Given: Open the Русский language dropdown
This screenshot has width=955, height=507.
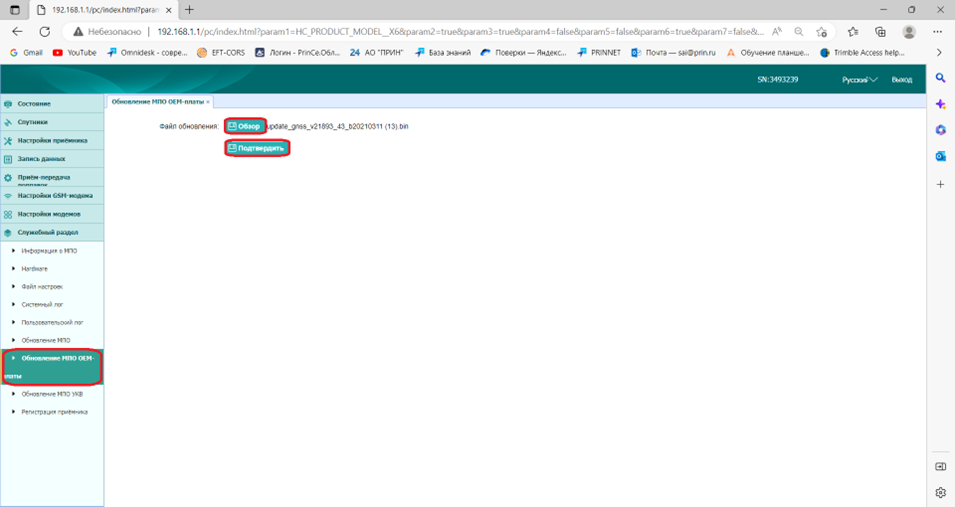Looking at the screenshot, I should click(x=859, y=80).
